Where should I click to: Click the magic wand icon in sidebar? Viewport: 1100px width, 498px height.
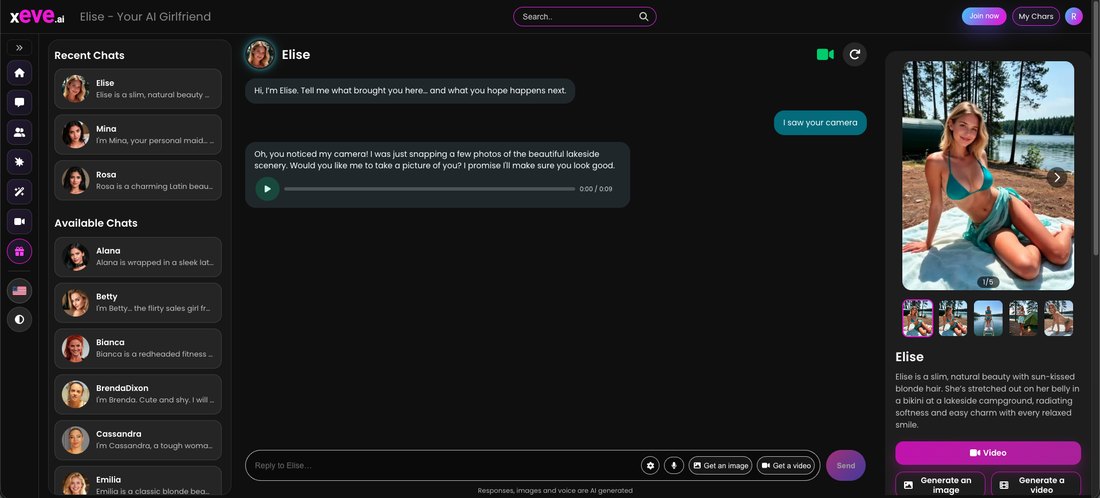click(19, 191)
